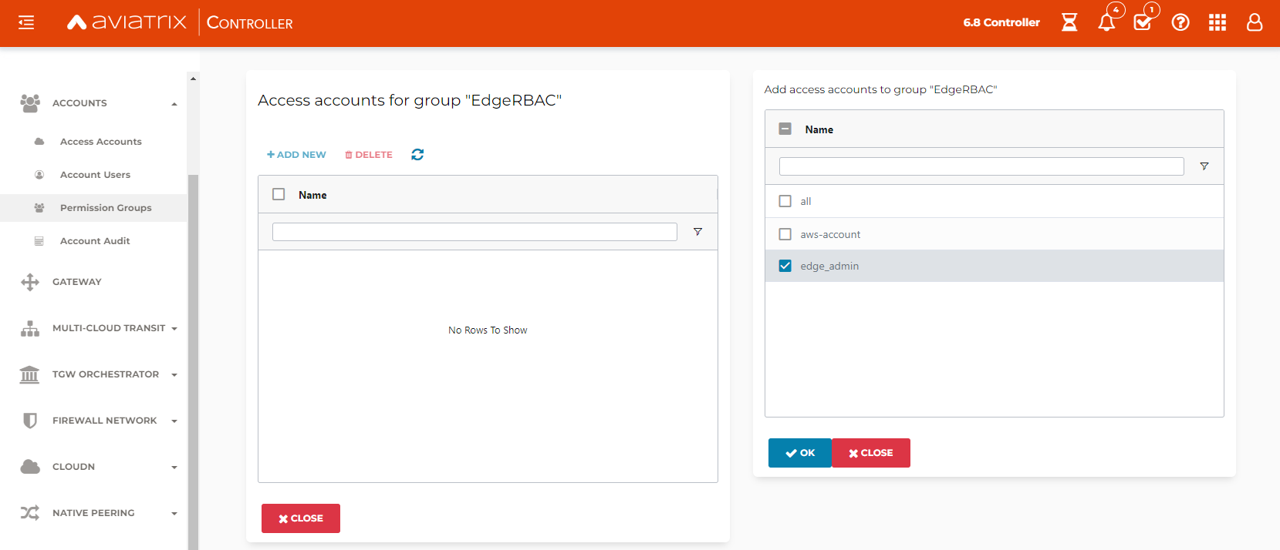This screenshot has width=1280, height=550.
Task: Close the add access accounts panel
Action: 871,453
